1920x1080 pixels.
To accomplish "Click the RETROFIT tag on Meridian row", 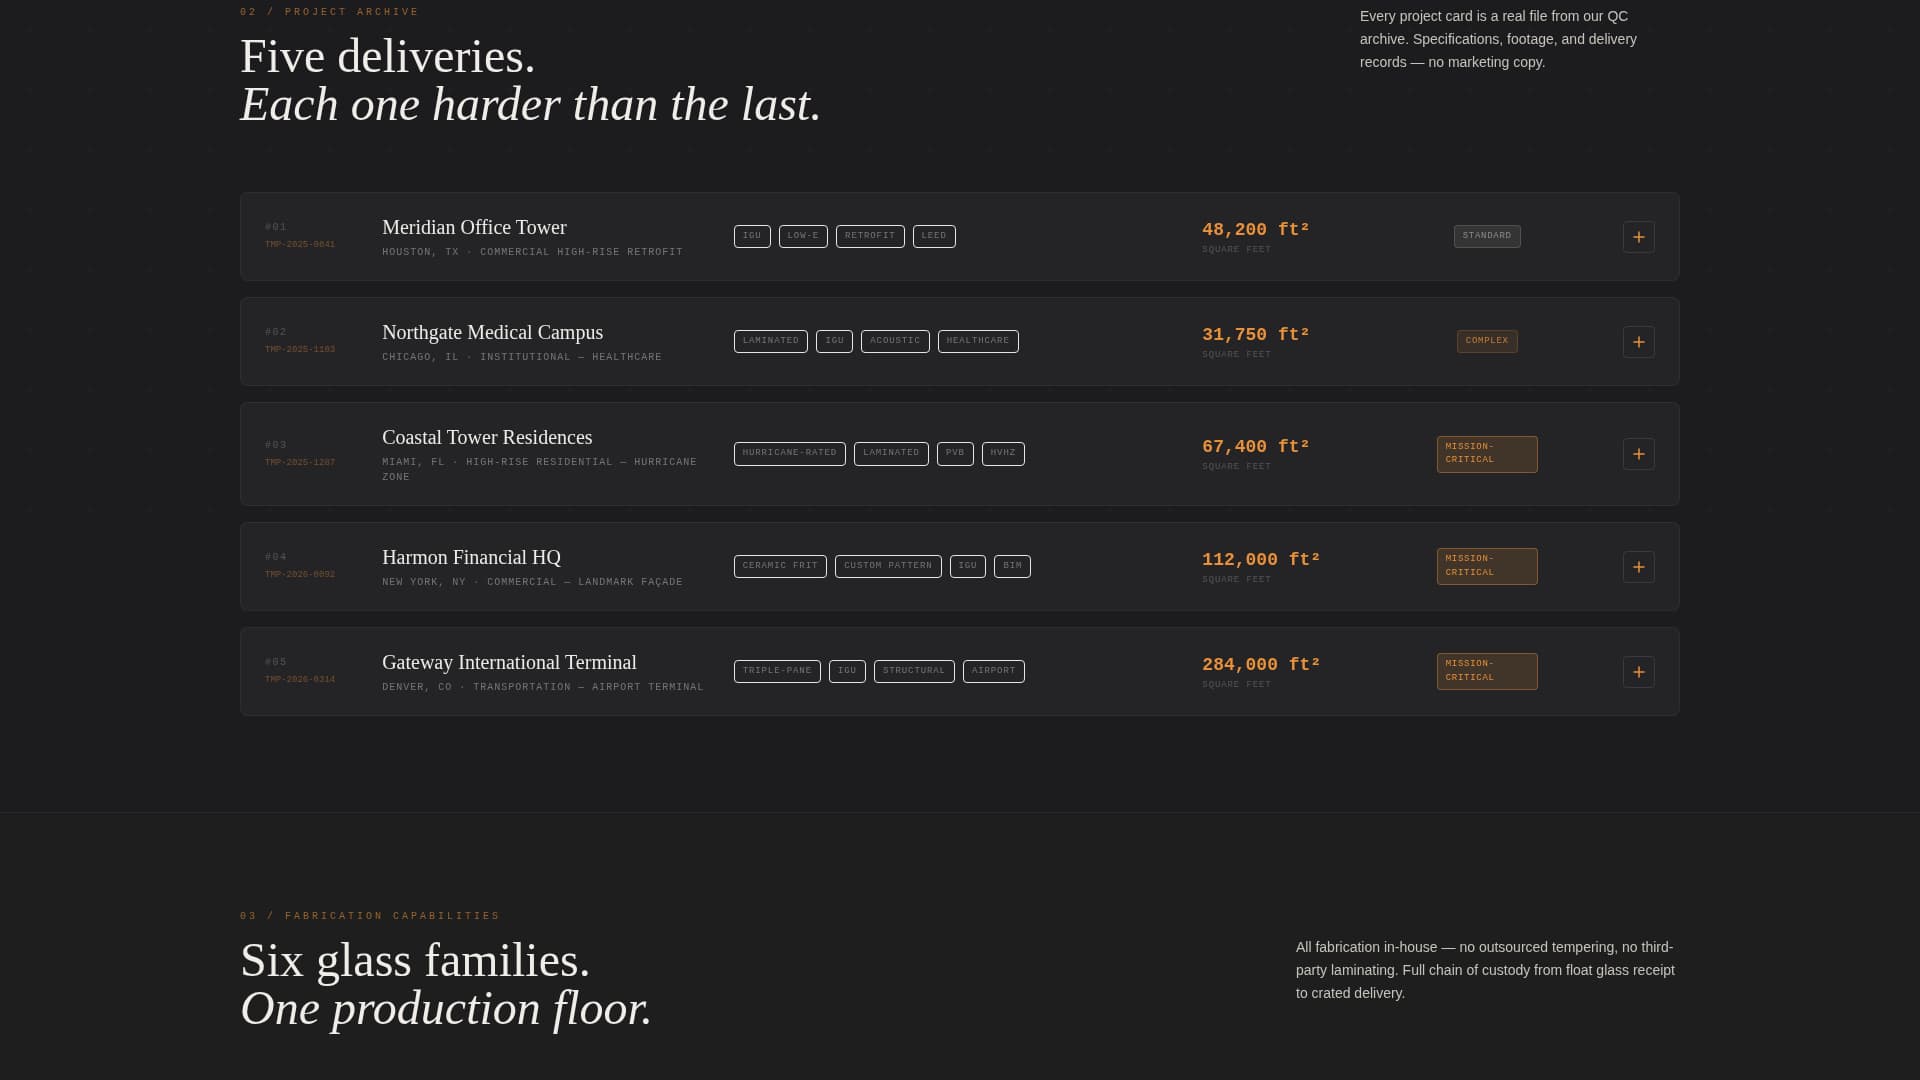I will tap(870, 237).
